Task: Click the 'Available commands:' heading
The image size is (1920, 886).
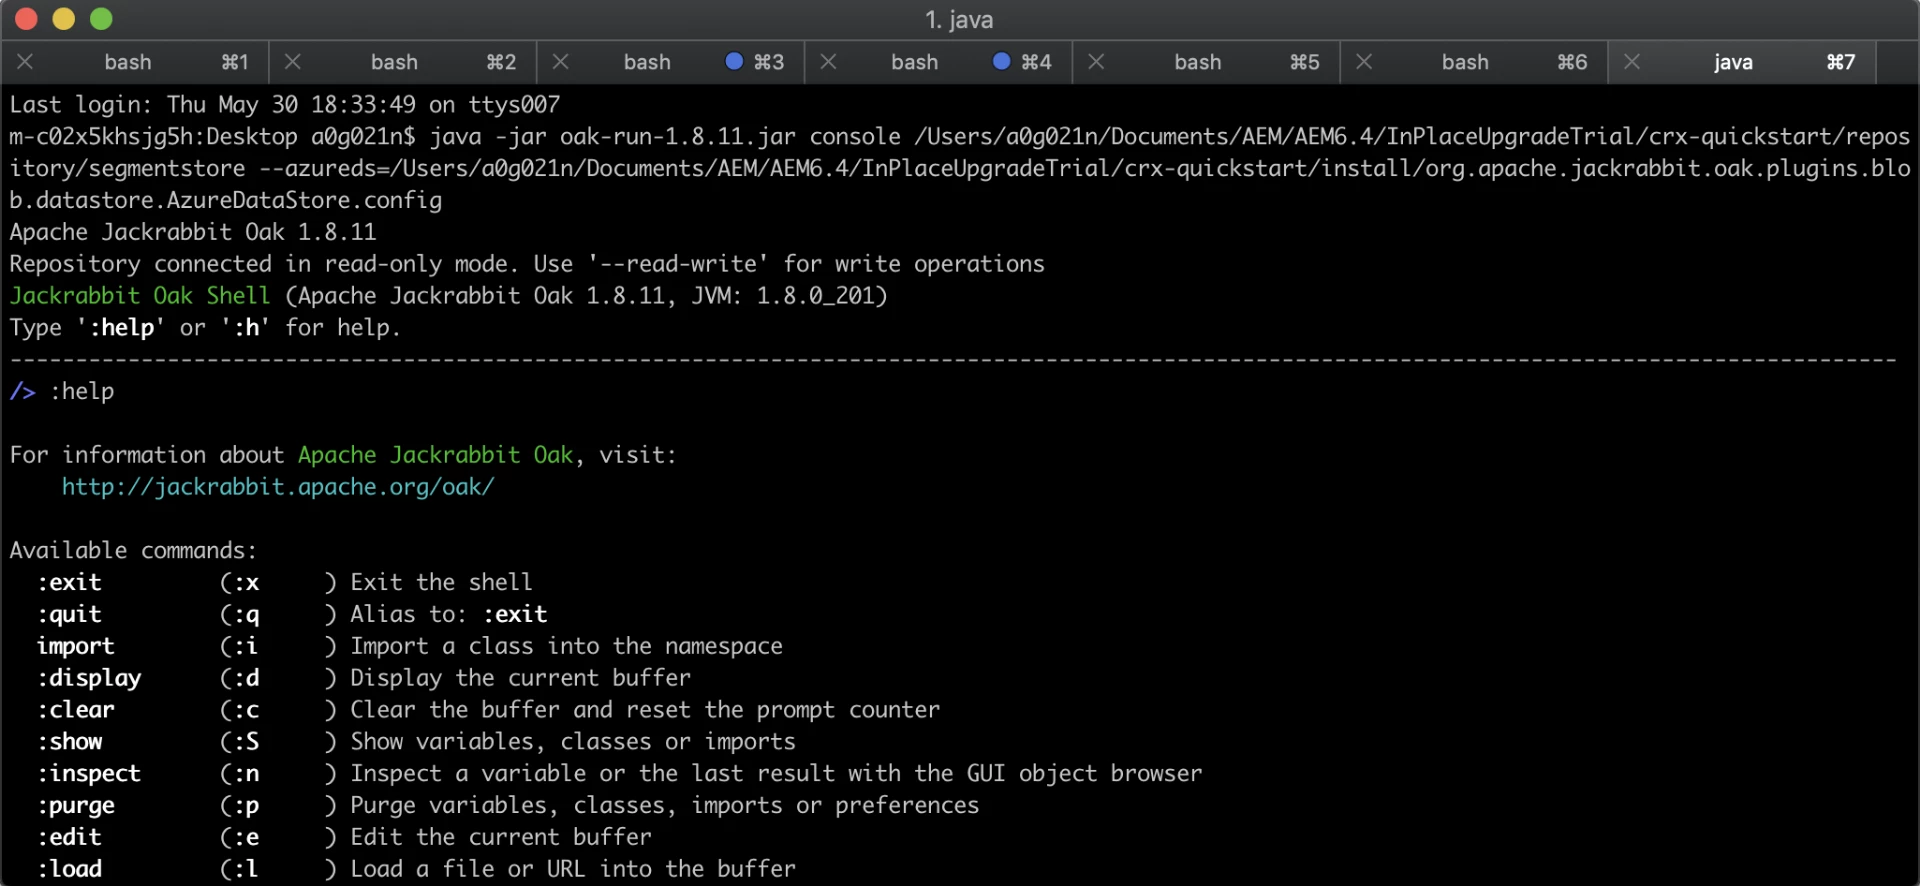Action: click(x=133, y=551)
